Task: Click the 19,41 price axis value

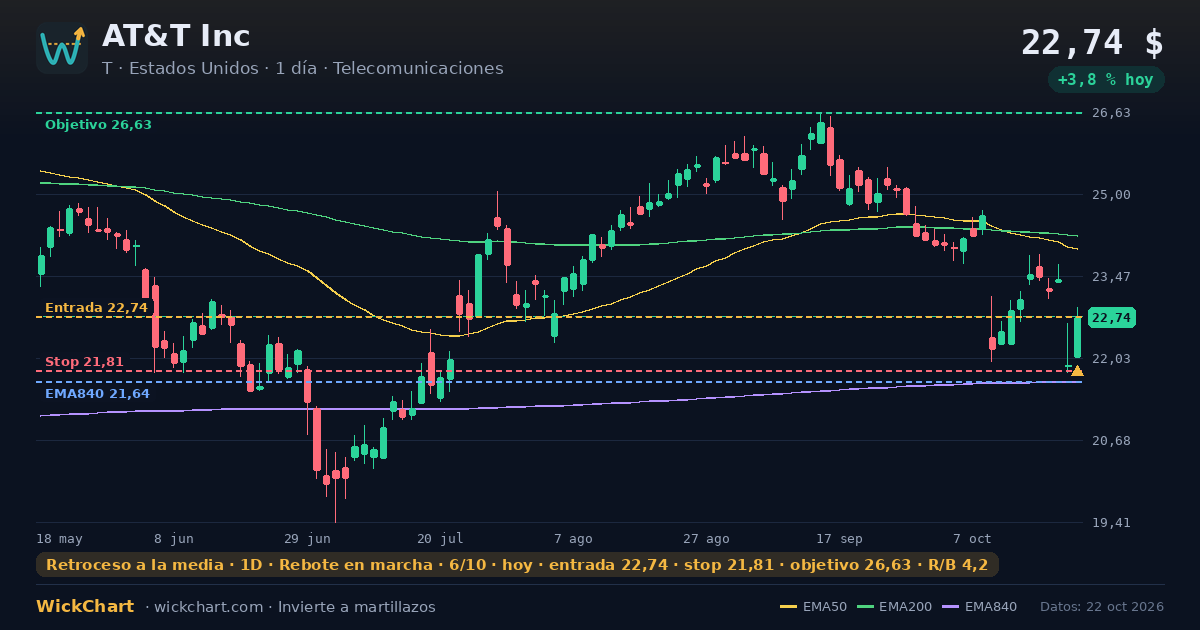Action: (x=1111, y=523)
